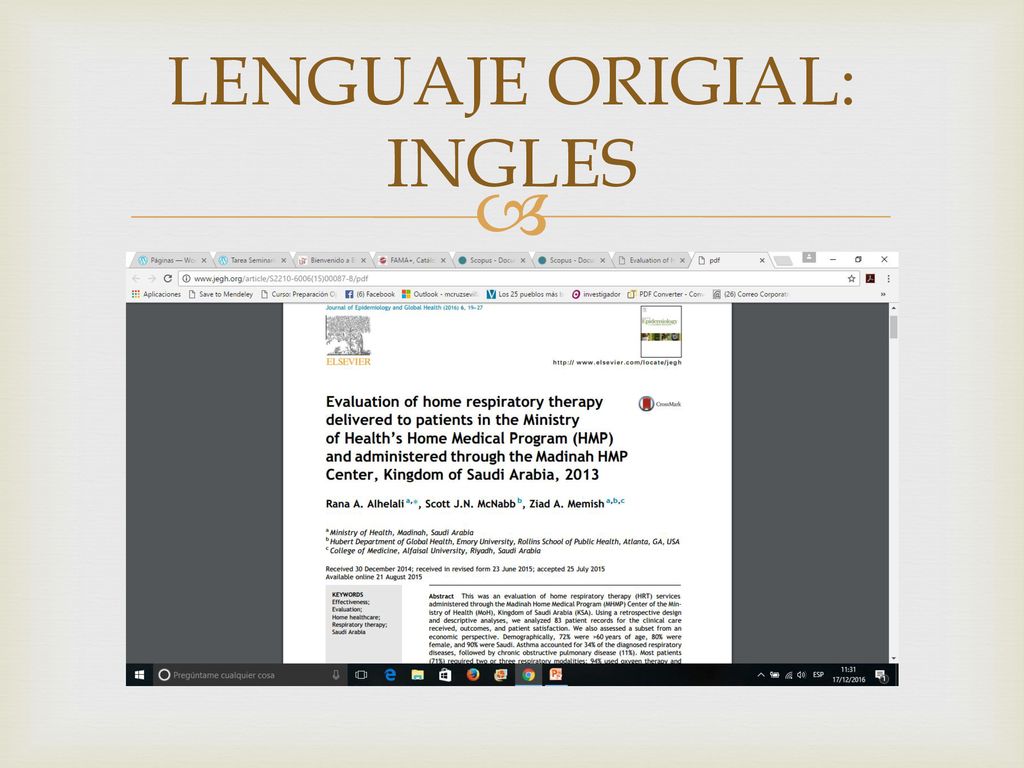
Task: Show hidden system tray icons
Action: coord(761,675)
